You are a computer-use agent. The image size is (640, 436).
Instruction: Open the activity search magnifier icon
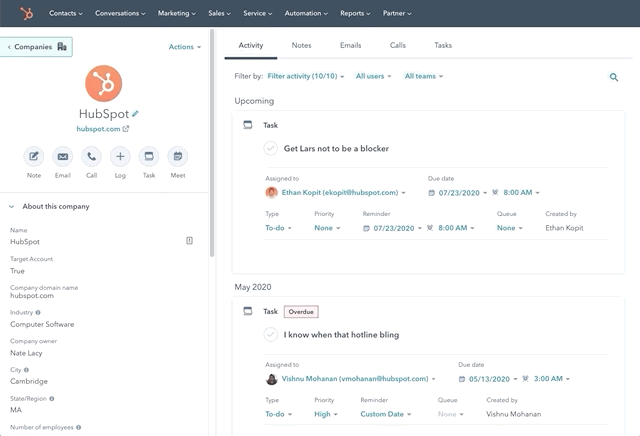614,77
